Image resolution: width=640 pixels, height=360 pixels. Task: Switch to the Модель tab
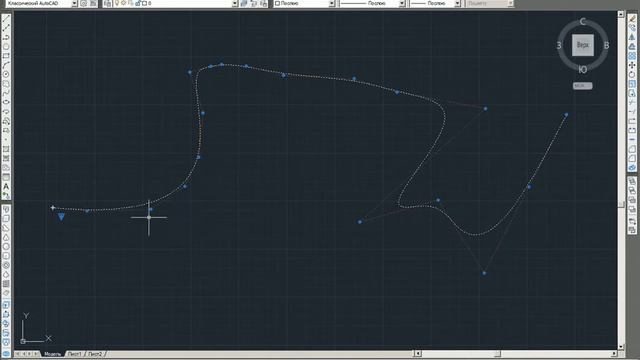52,354
